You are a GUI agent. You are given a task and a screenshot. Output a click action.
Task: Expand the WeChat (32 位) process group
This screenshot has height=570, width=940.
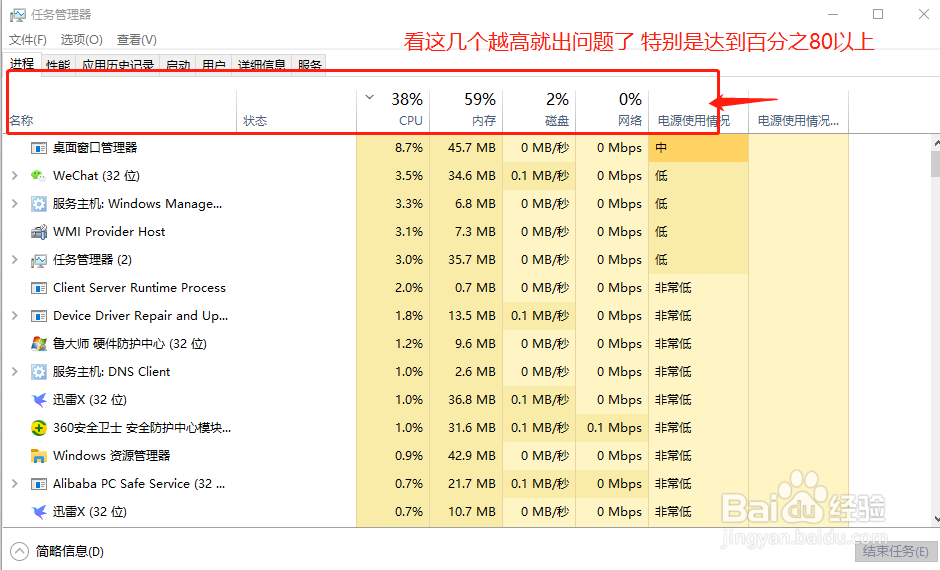15,176
